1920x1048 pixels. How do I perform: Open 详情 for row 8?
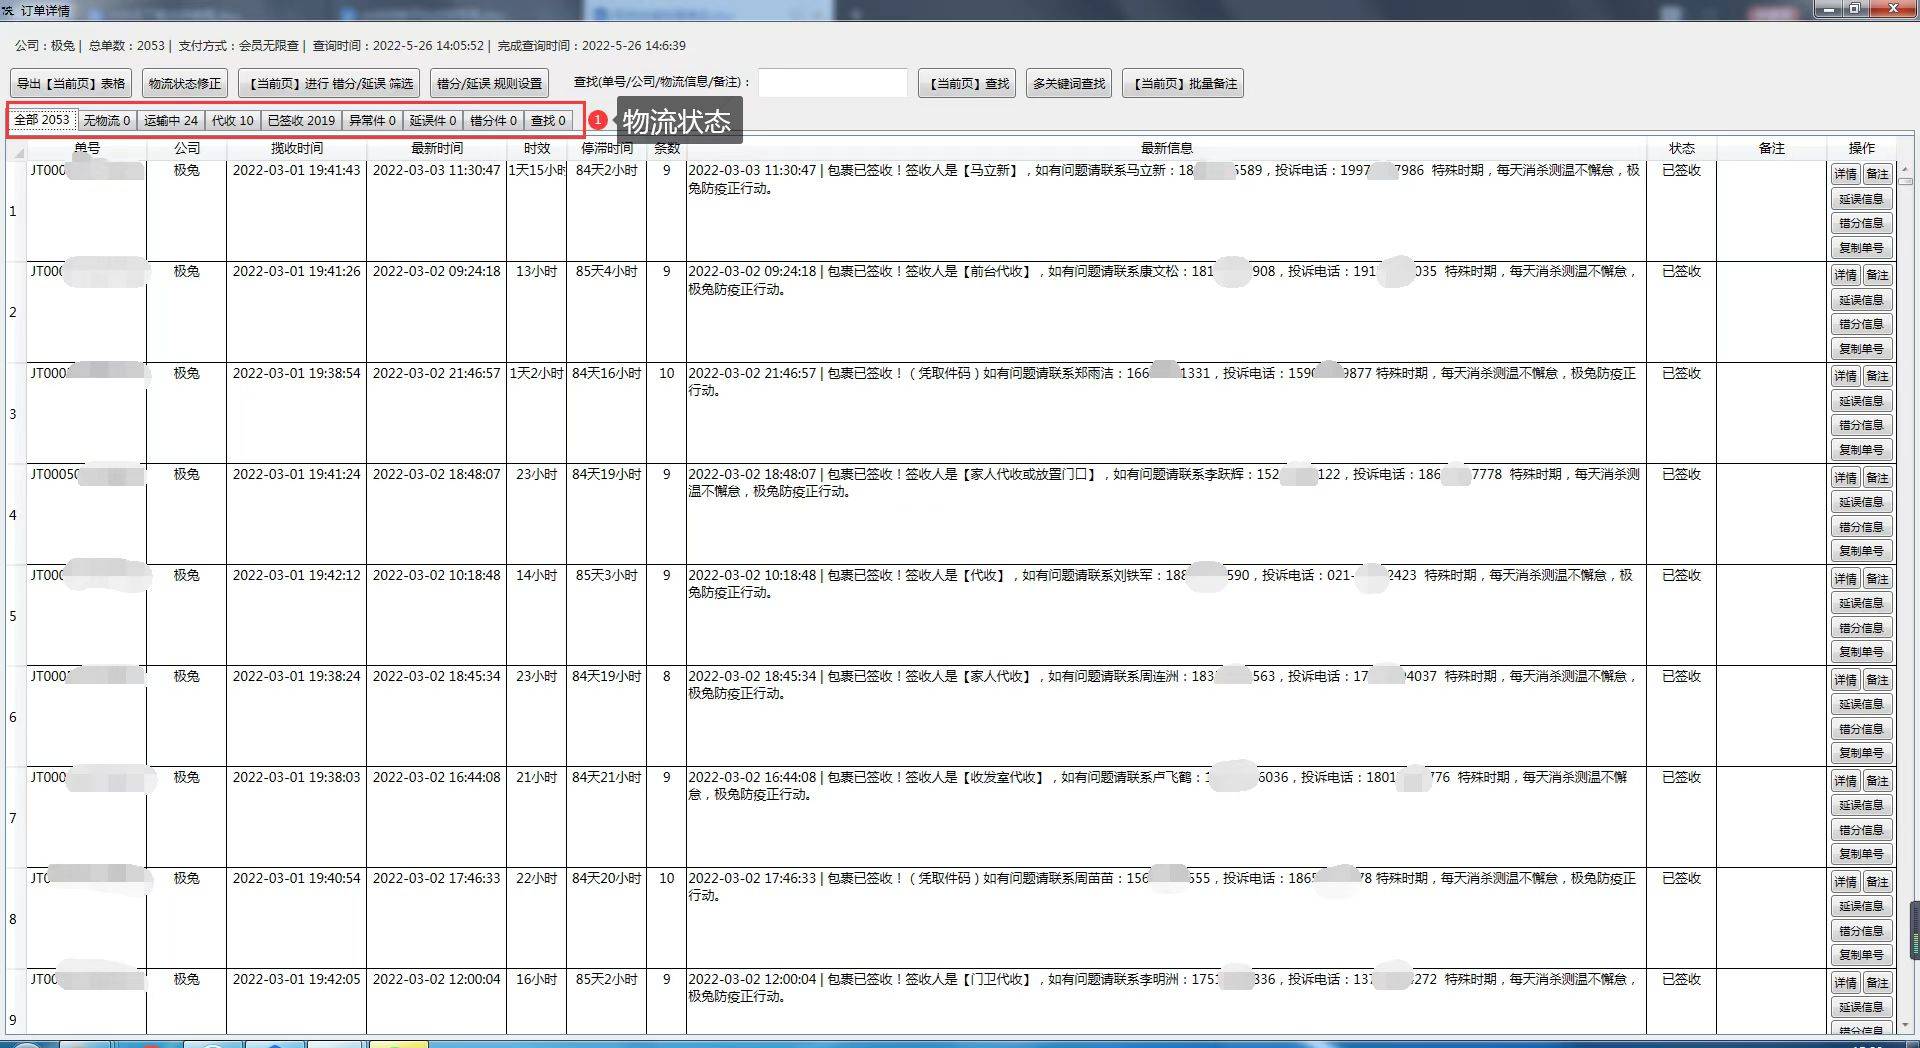(1845, 882)
